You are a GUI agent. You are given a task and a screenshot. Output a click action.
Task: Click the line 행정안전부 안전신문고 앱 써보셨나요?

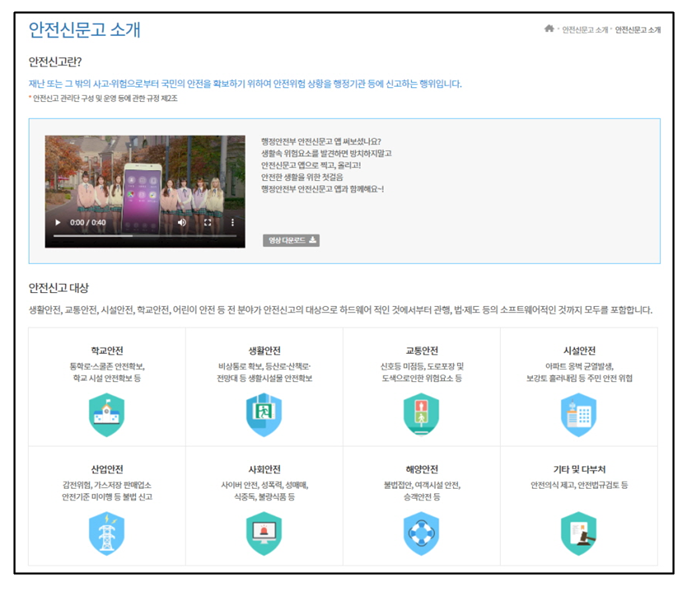click(x=321, y=142)
